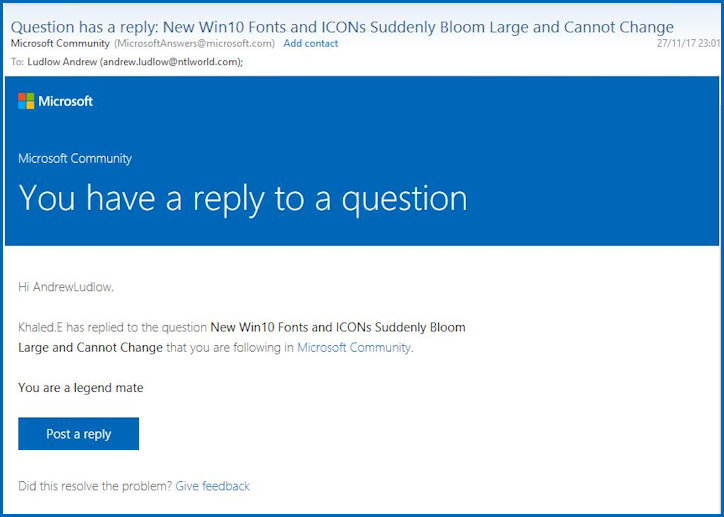Click the "Microsoft" wordmark in blue banner
The height and width of the screenshot is (517, 724).
pyautogui.click(x=66, y=101)
